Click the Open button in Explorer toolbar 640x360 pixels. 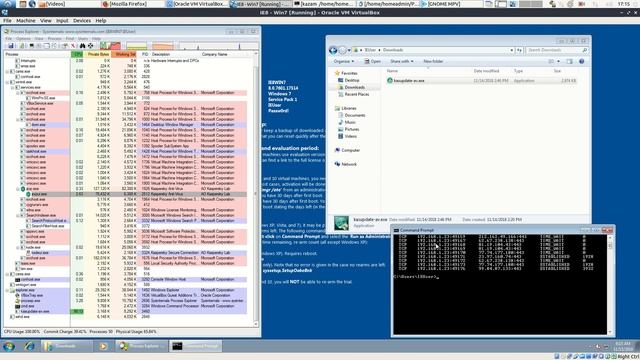click(x=372, y=61)
